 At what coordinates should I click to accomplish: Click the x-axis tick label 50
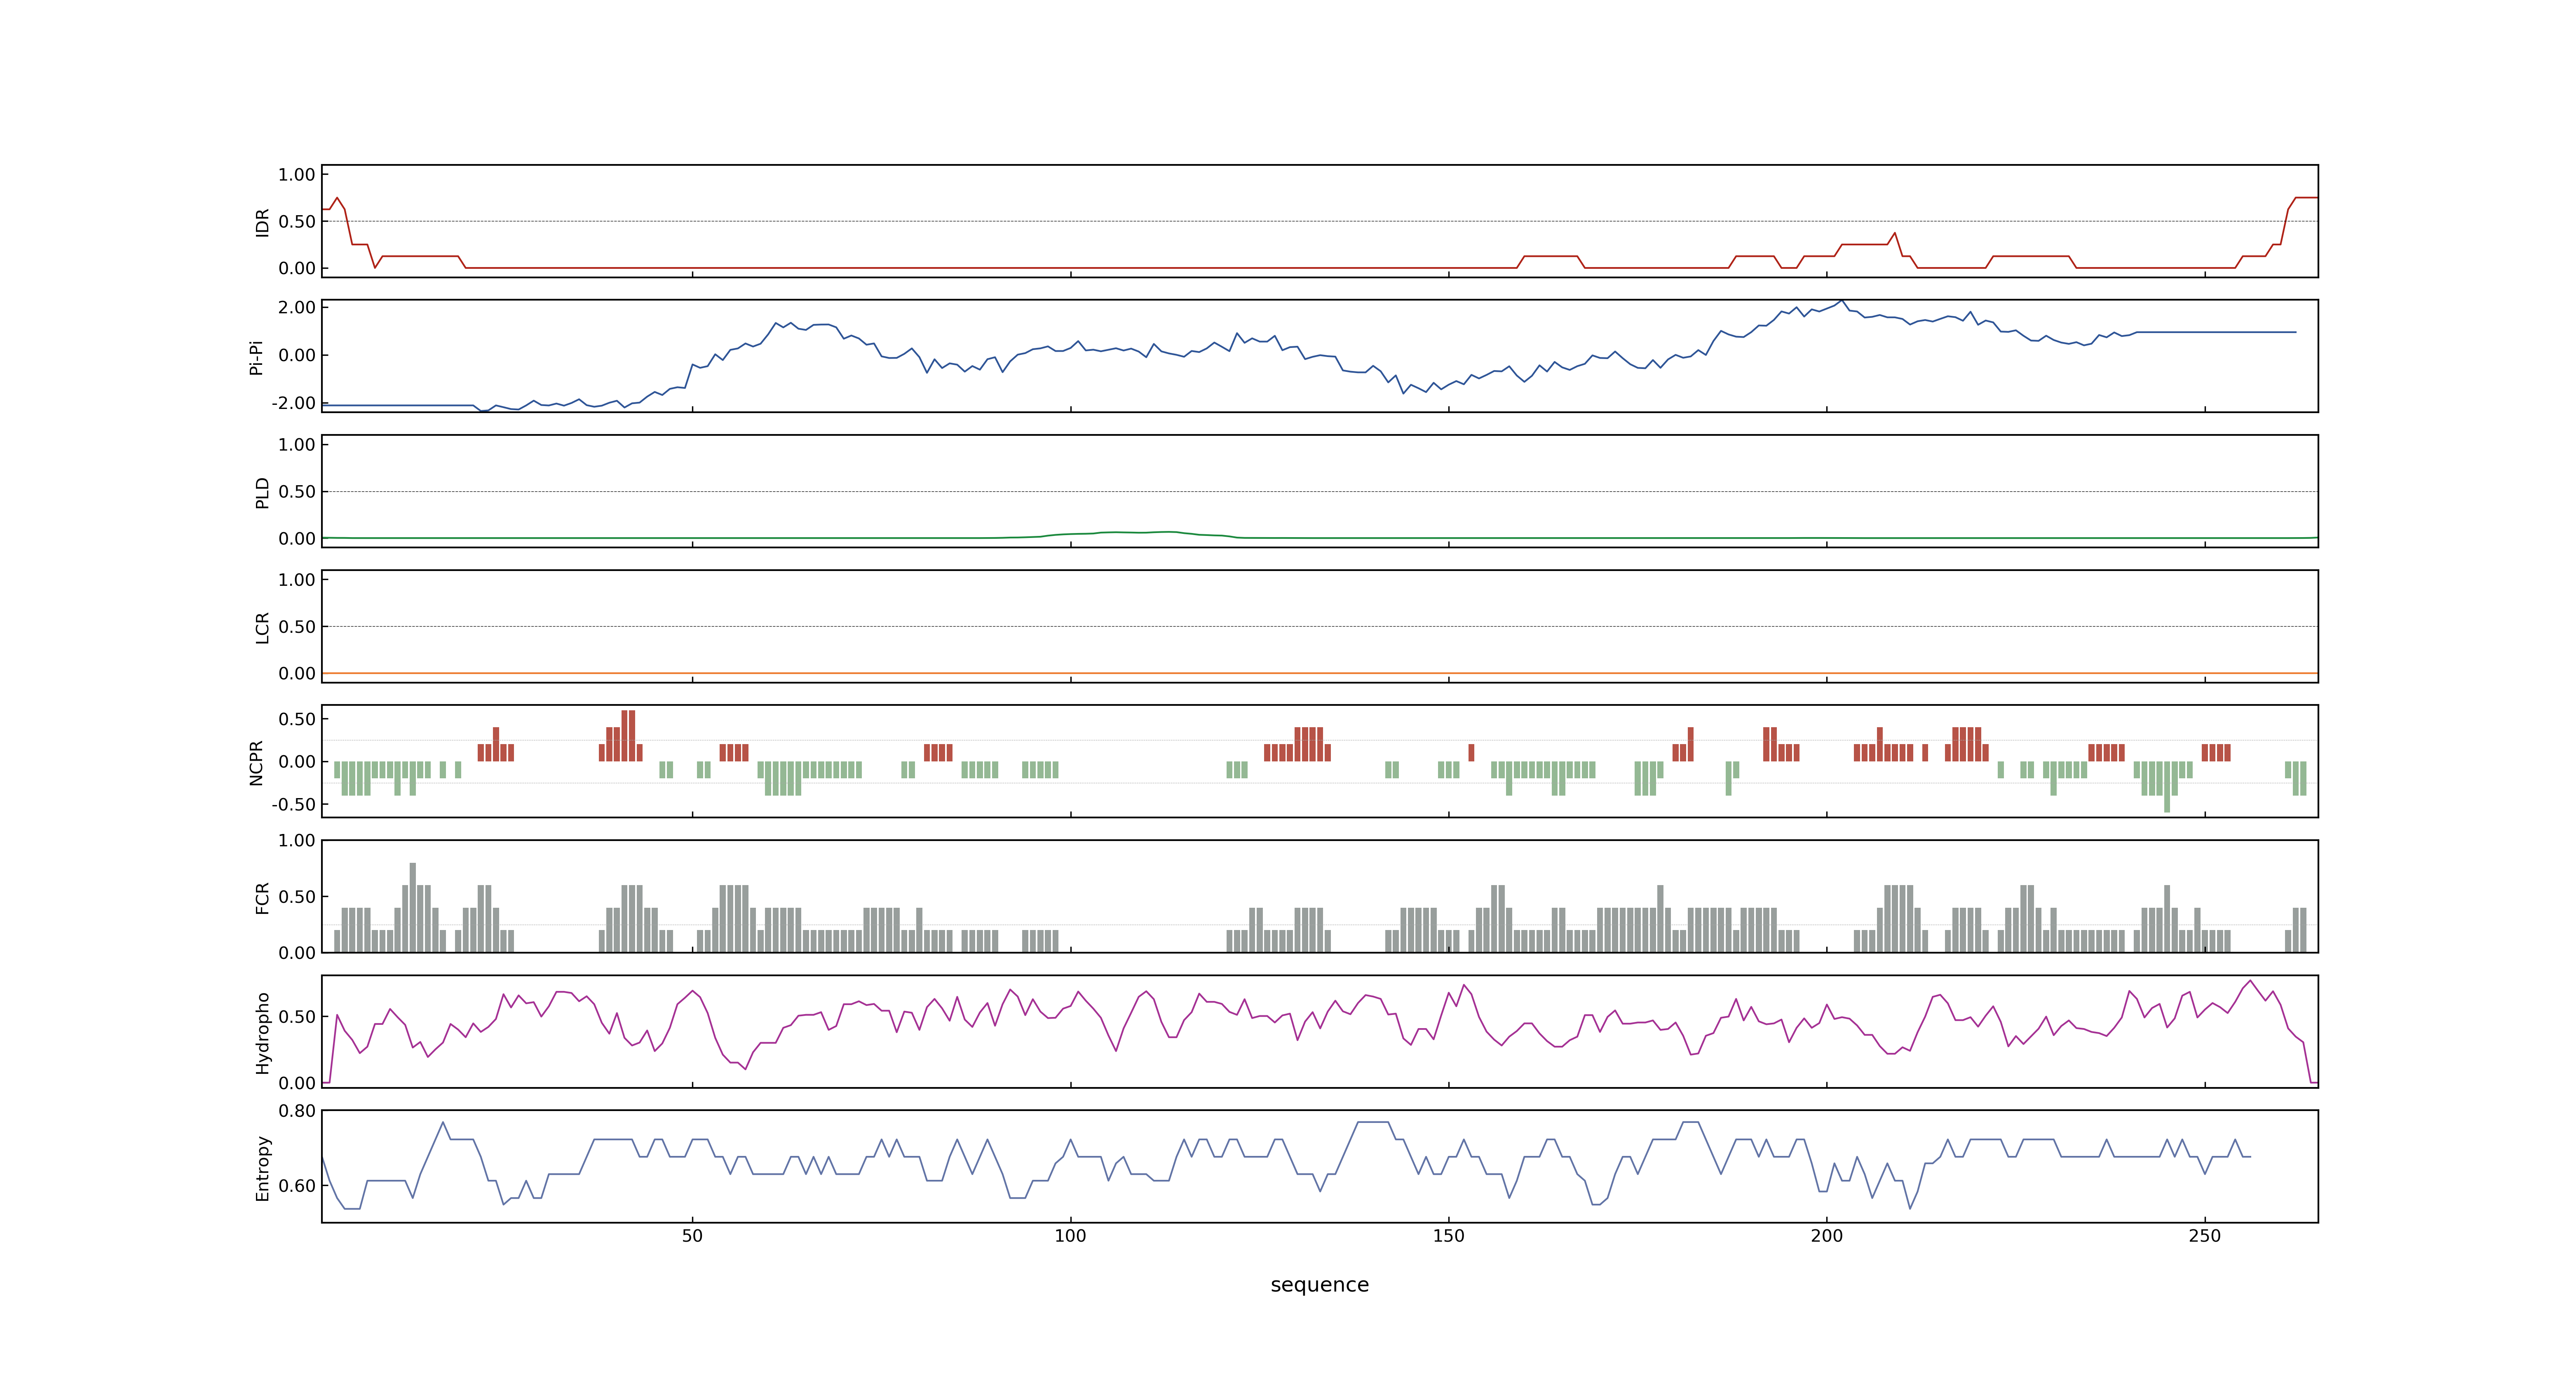point(692,1236)
